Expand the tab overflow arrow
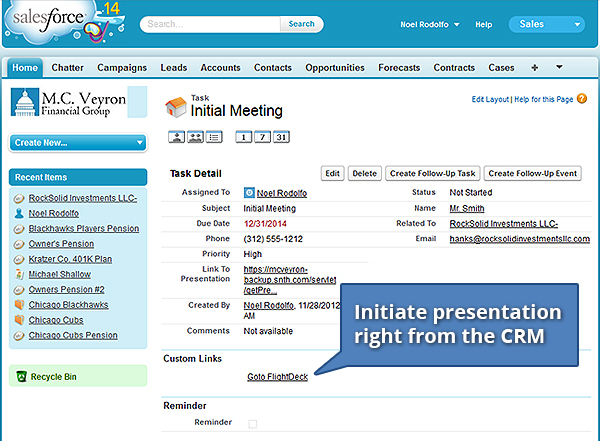This screenshot has width=600, height=441. [x=559, y=67]
